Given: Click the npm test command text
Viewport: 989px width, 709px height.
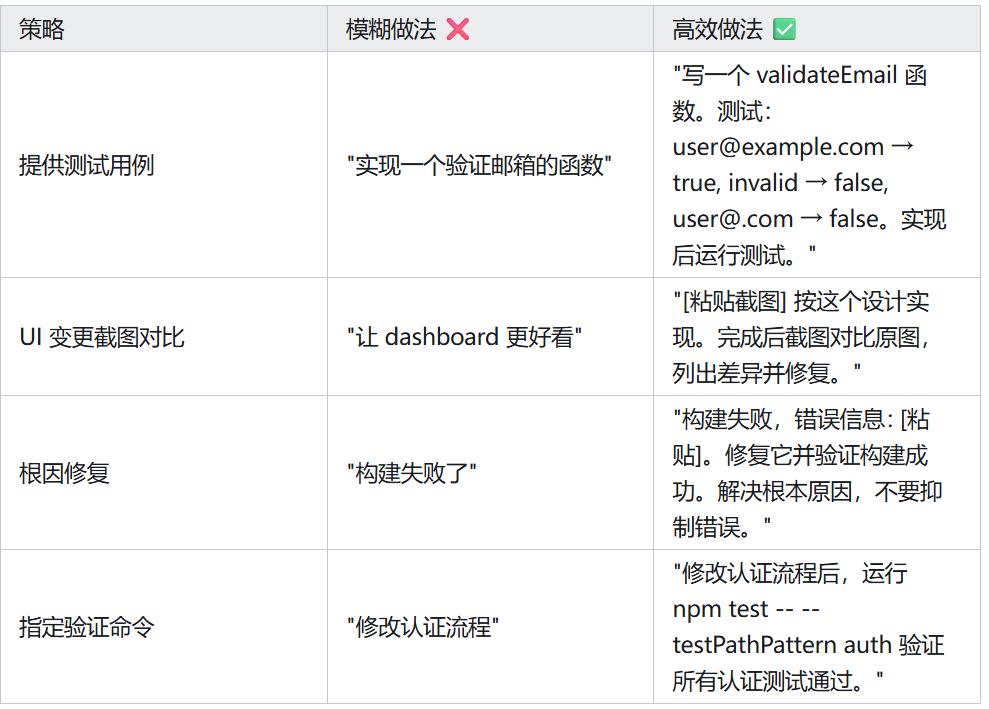Looking at the screenshot, I should [x=720, y=609].
